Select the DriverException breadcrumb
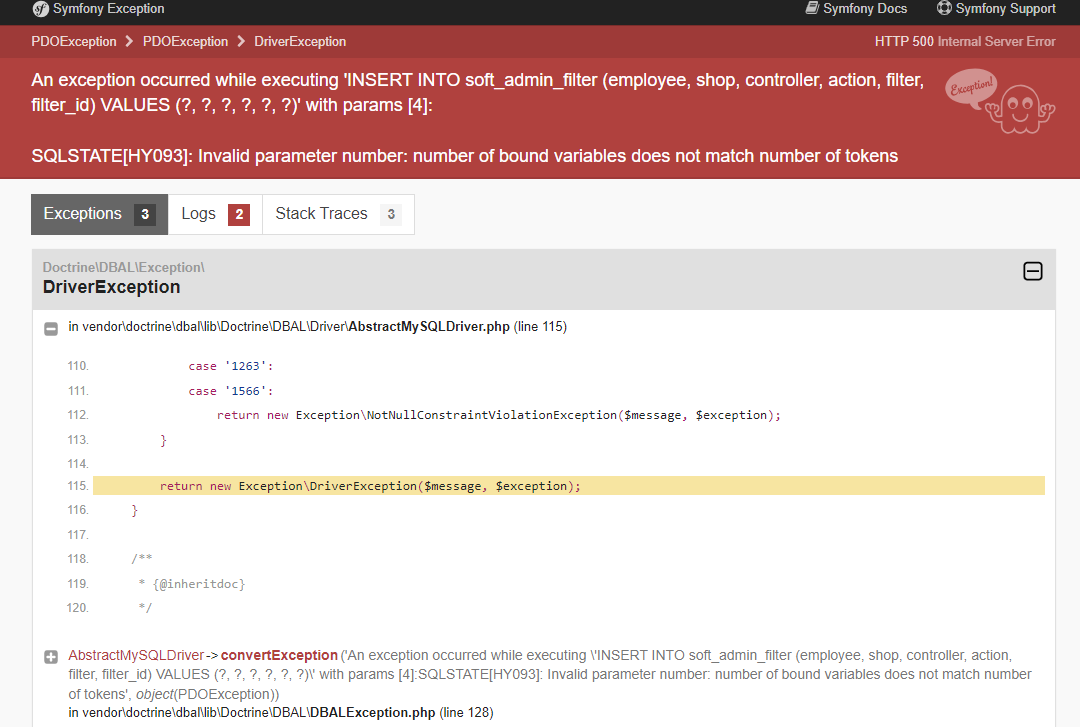 [300, 41]
